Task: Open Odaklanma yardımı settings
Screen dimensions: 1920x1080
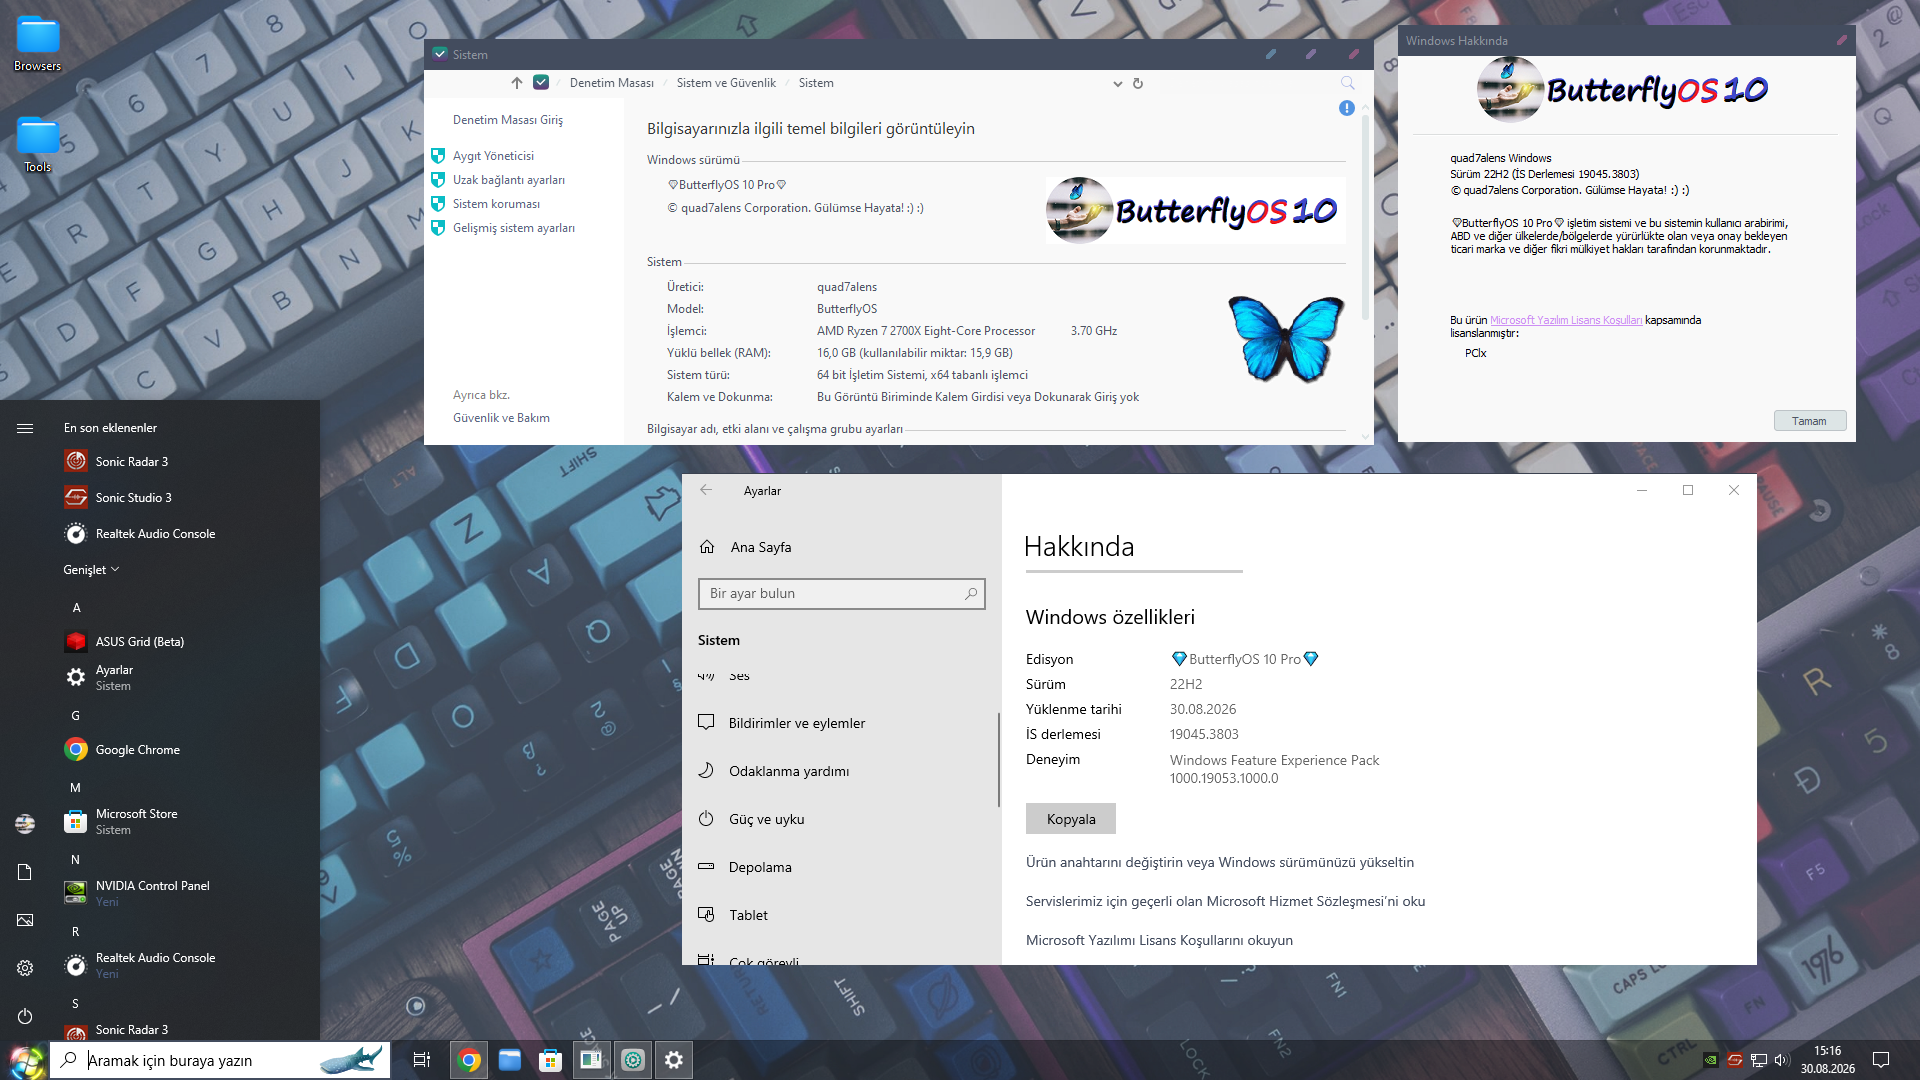Action: coord(840,771)
